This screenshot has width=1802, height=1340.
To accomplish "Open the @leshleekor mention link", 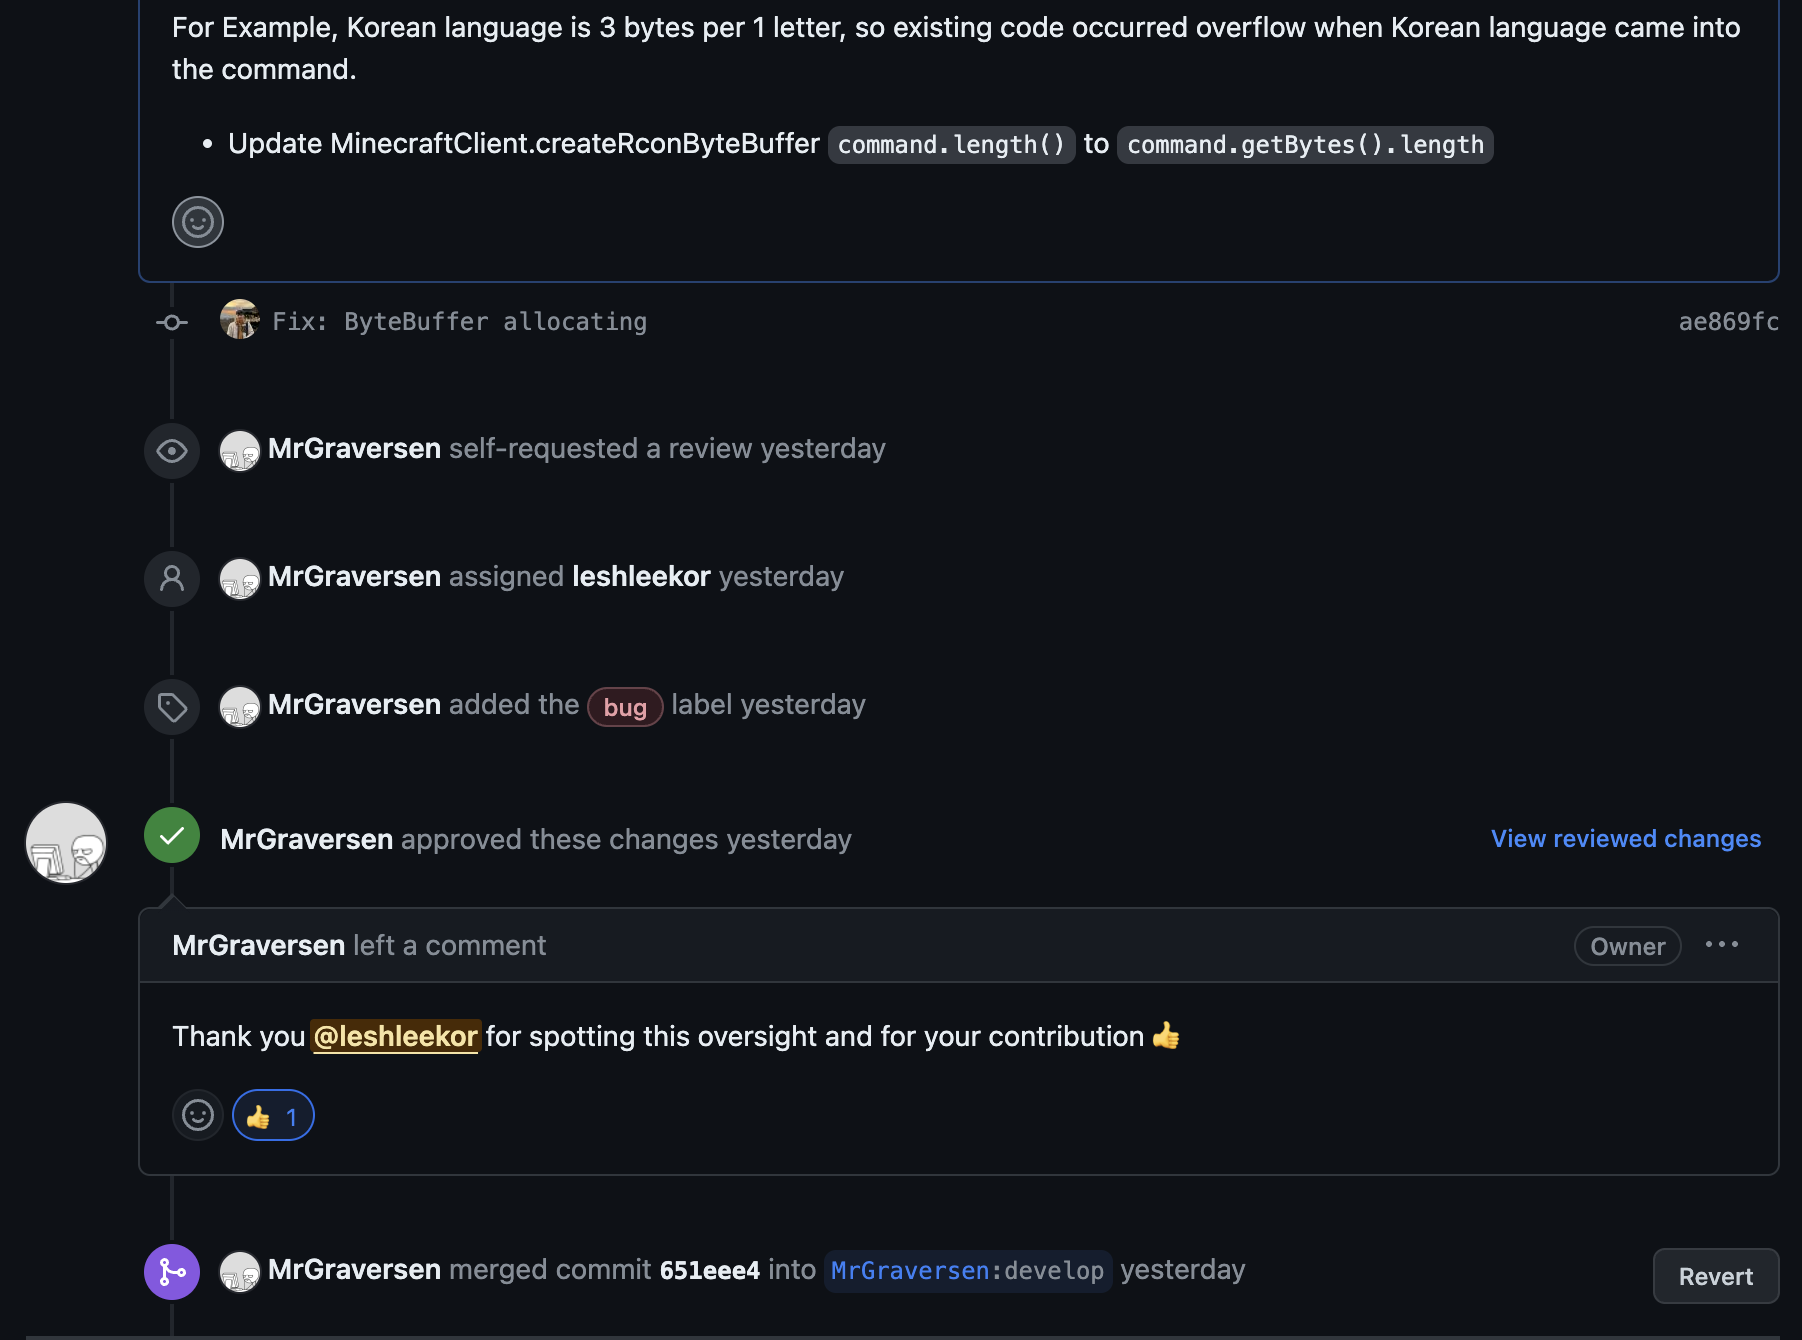I will click(x=396, y=1037).
